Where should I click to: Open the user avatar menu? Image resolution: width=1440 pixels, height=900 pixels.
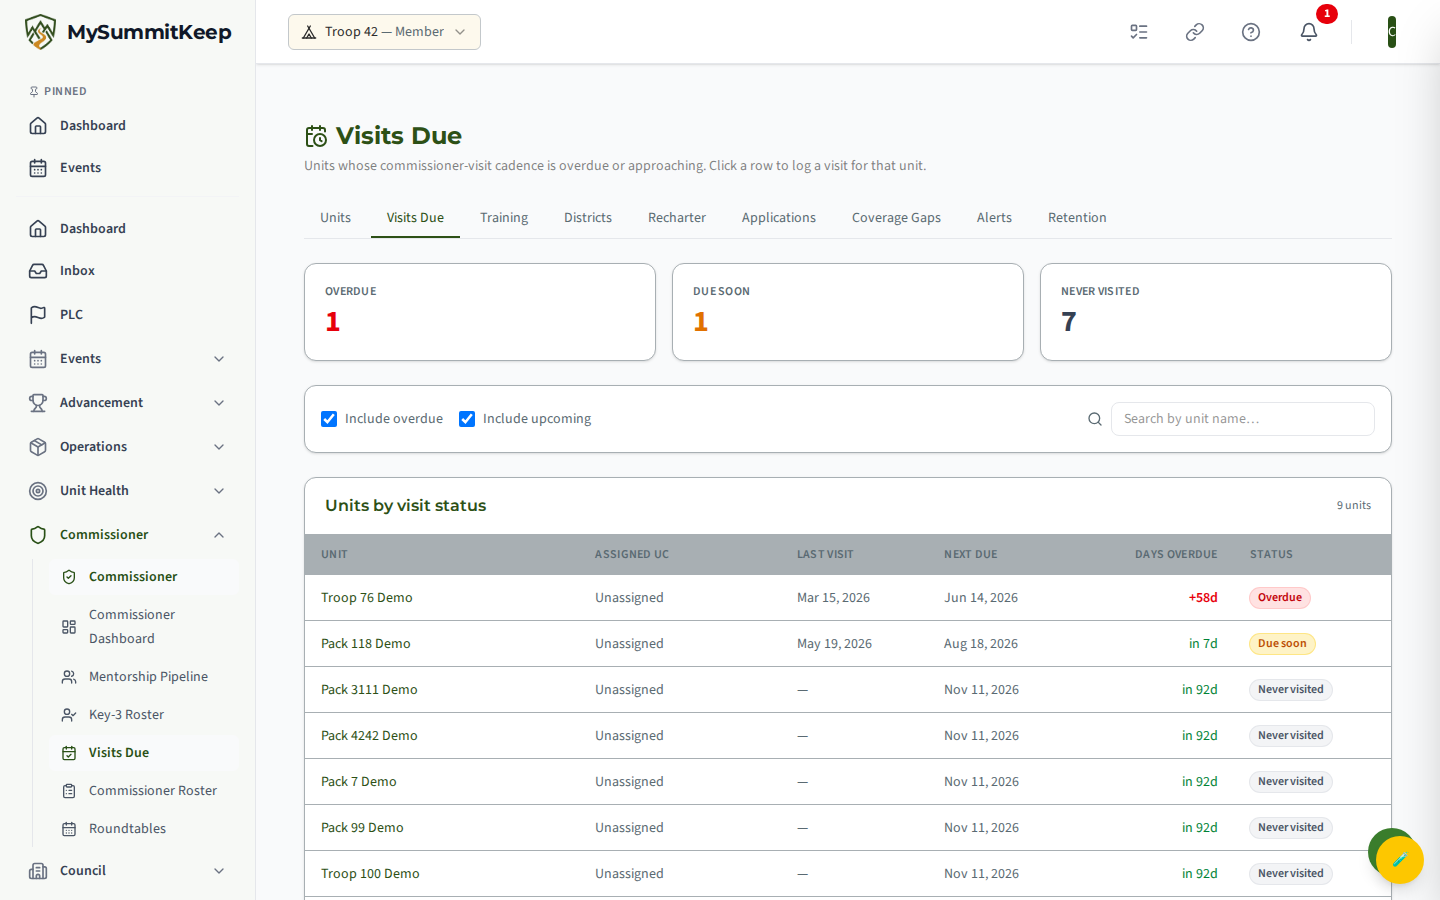tap(1391, 32)
